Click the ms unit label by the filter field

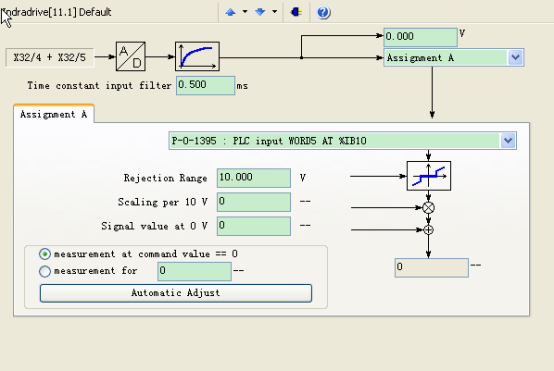pyautogui.click(x=242, y=86)
